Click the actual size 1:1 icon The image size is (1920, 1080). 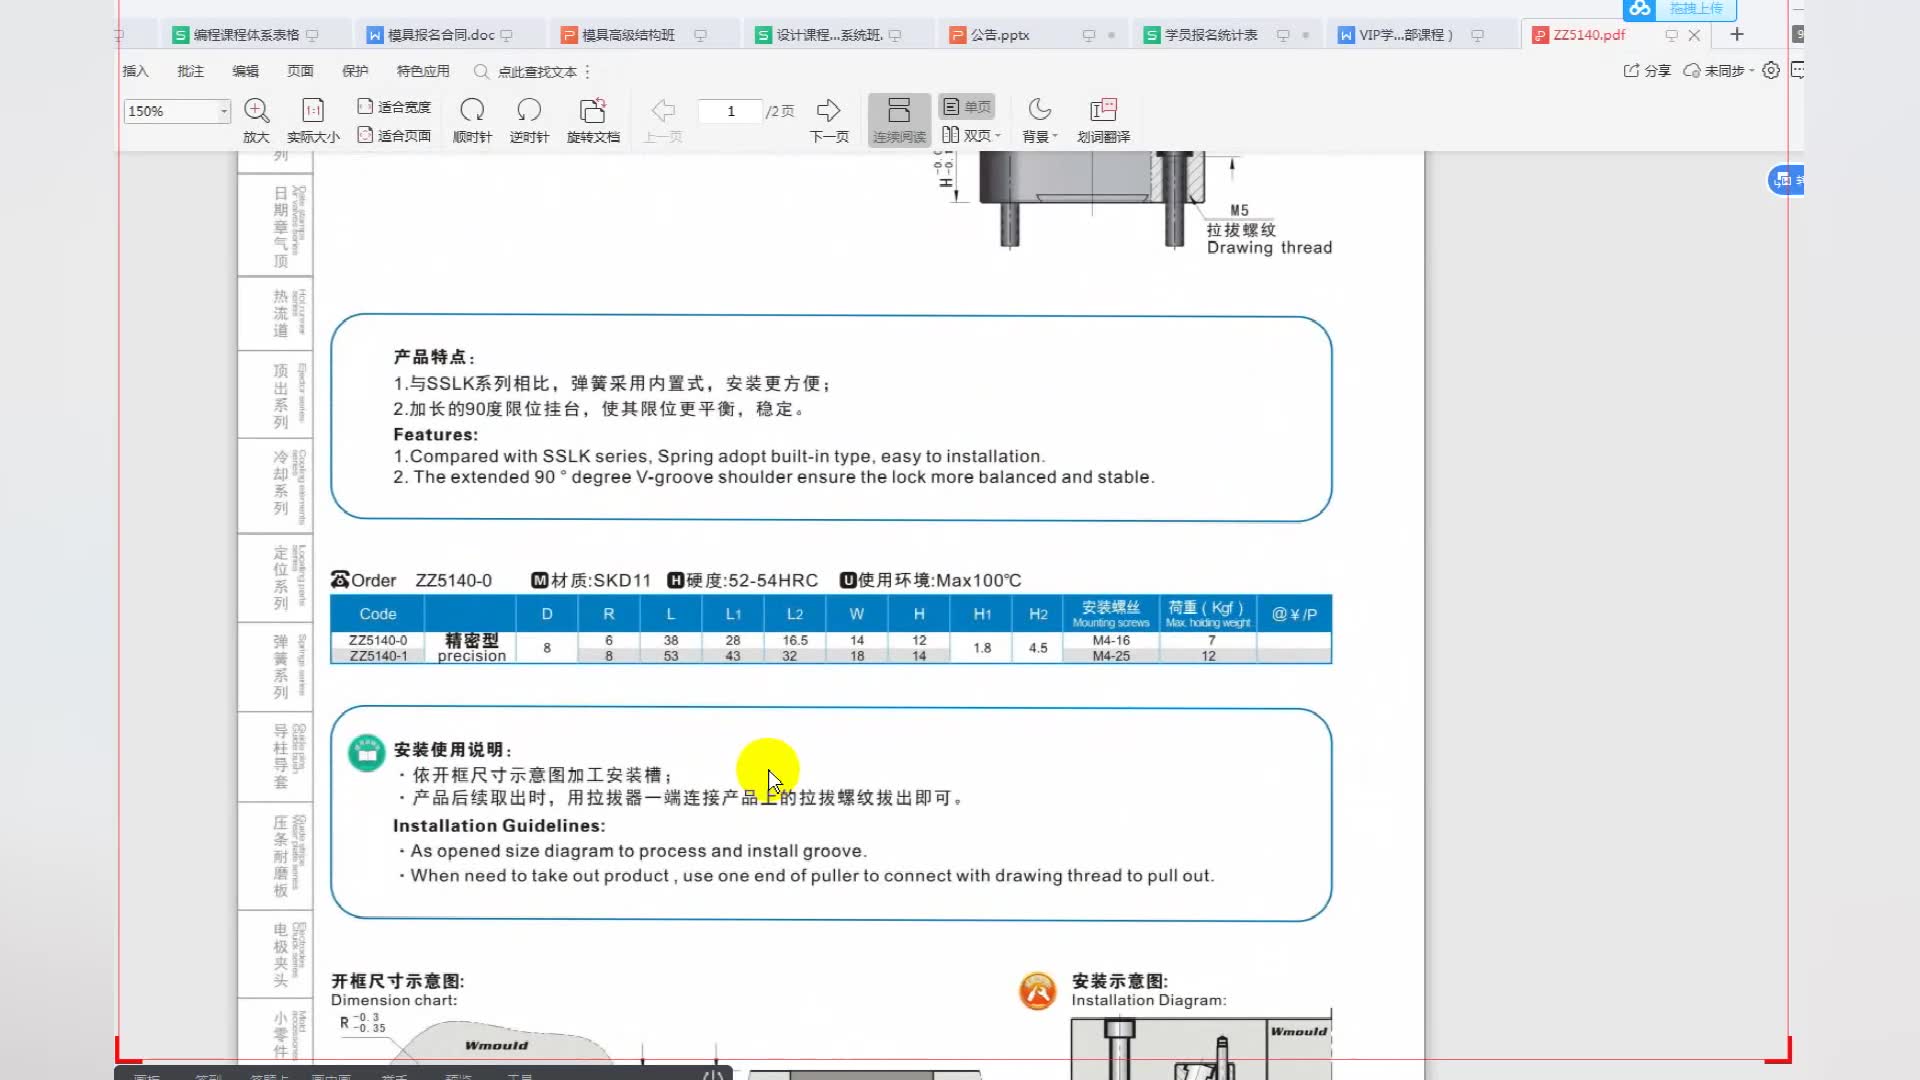[313, 111]
